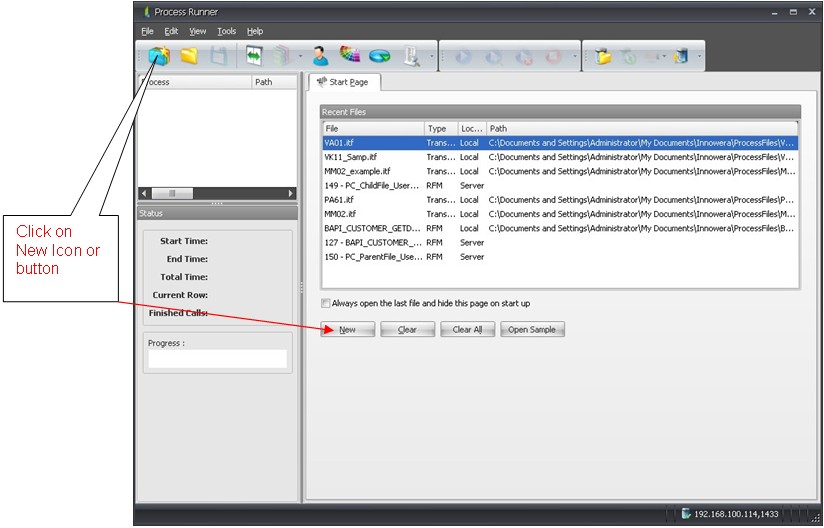Click the New file icon in toolbar
This screenshot has height=528, width=824.
click(x=159, y=56)
